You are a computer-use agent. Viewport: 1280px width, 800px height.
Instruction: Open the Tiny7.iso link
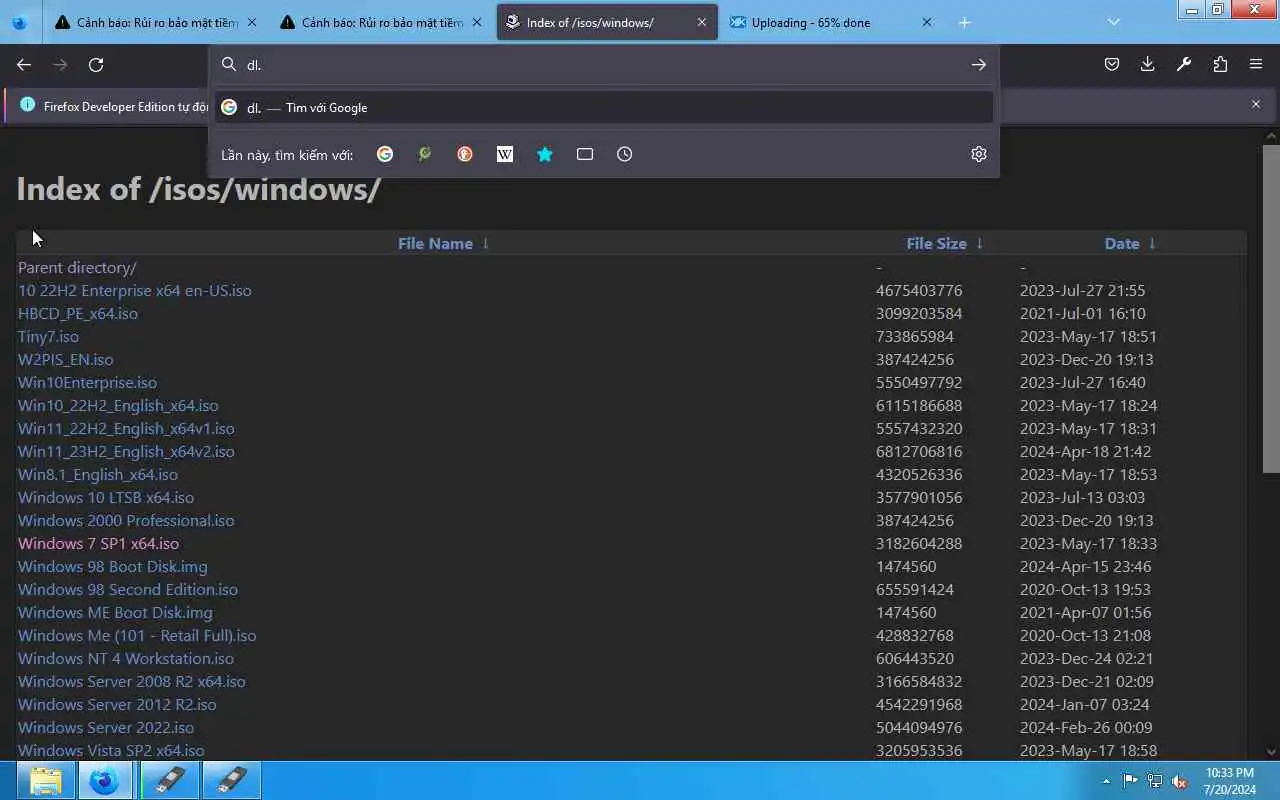click(x=48, y=337)
